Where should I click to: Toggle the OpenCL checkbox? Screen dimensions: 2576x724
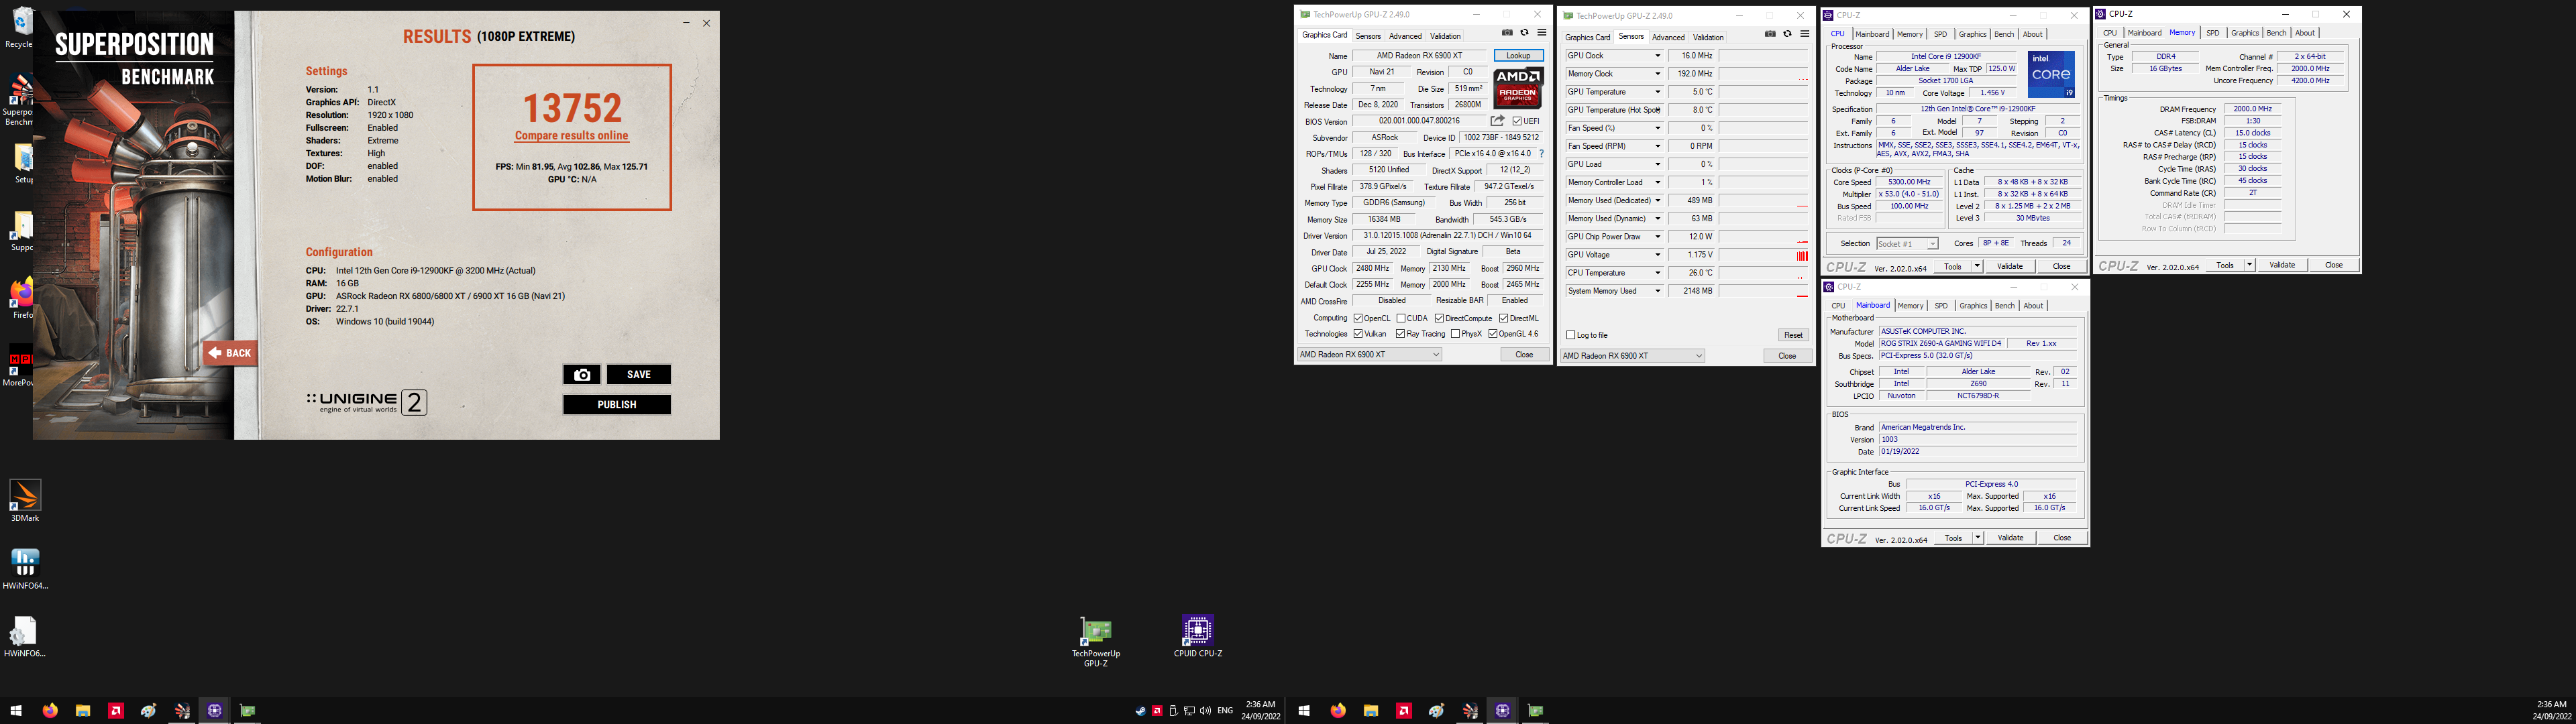[x=1358, y=318]
